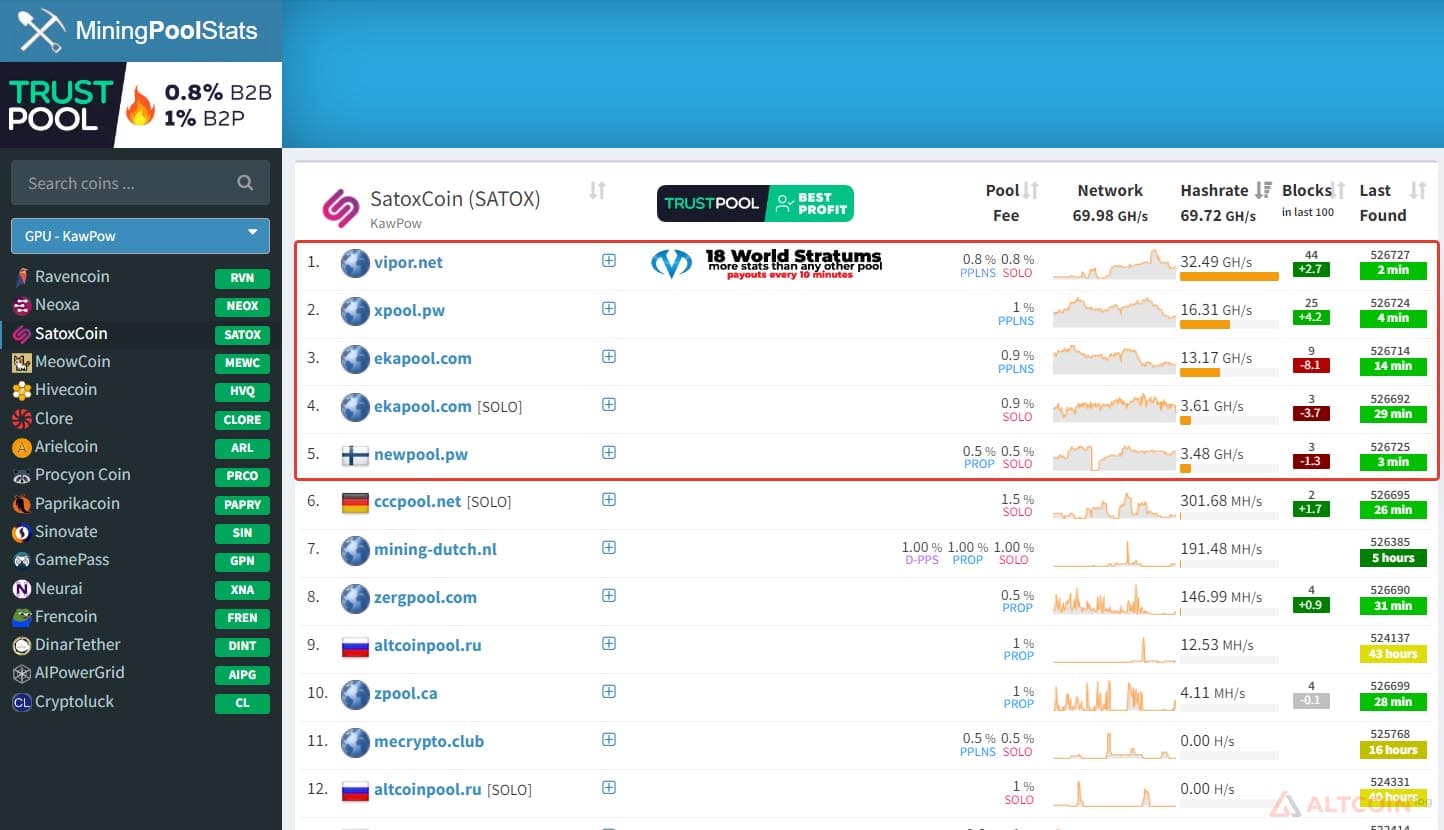The width and height of the screenshot is (1444, 830).
Task: Click the search magnifier icon
Action: [x=245, y=183]
